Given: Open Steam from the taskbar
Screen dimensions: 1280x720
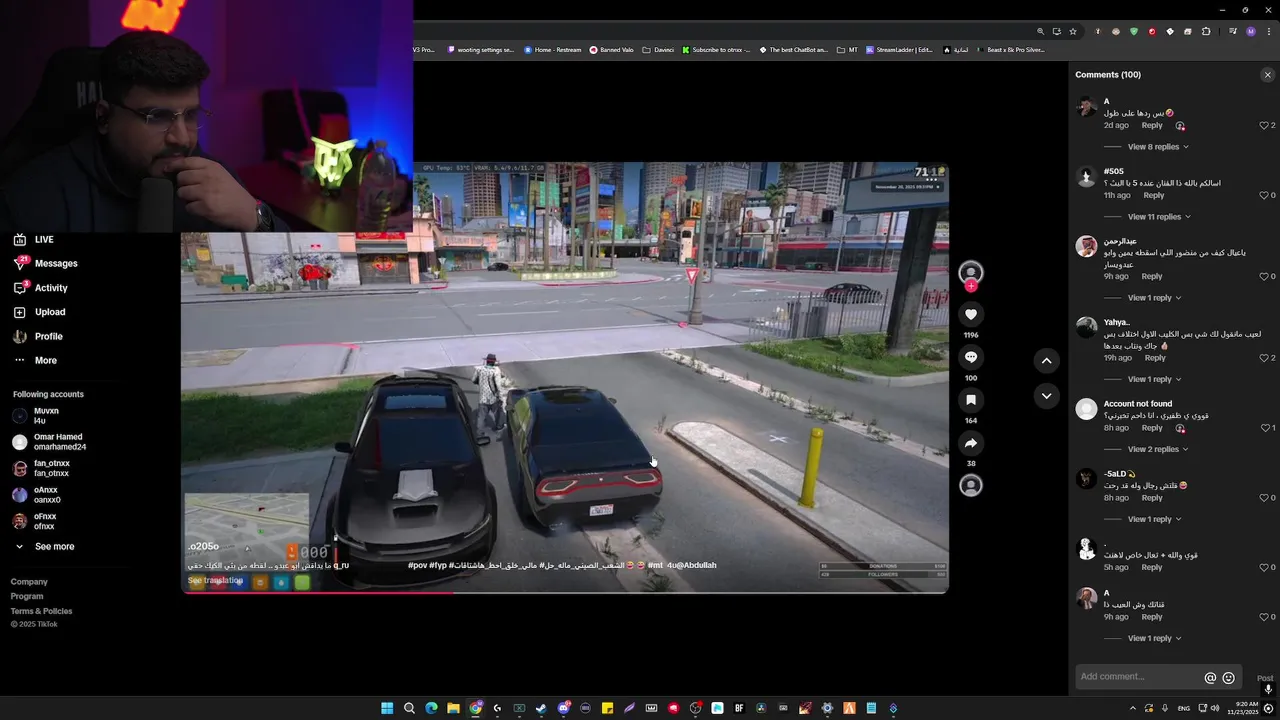Looking at the screenshot, I should pos(541,708).
